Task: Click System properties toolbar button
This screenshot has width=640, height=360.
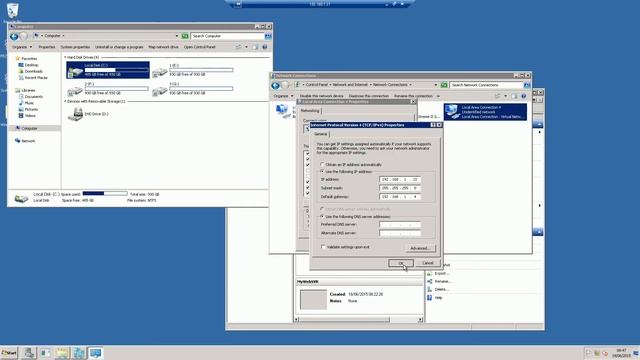Action: point(75,47)
